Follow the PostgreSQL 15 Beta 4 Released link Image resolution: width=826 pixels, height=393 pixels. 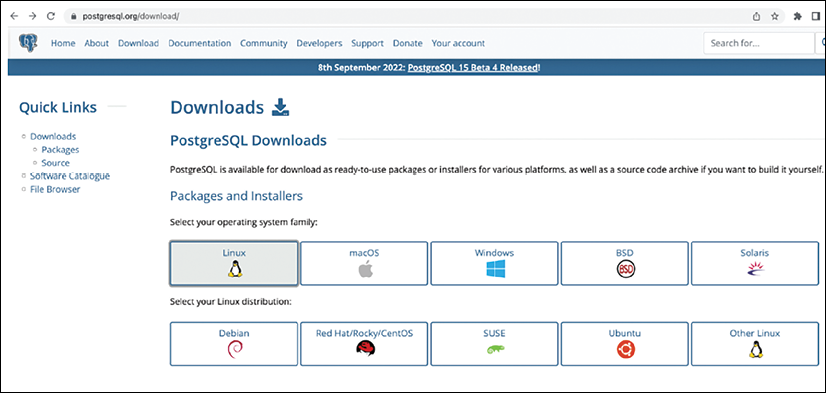(x=473, y=67)
